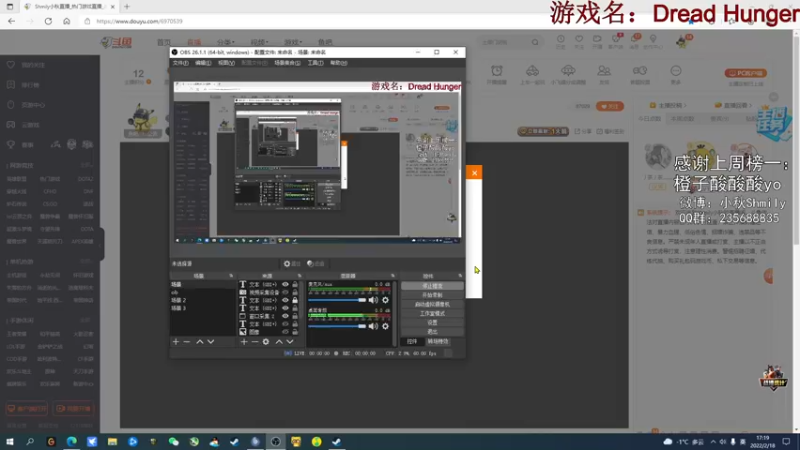Image resolution: width=800 pixels, height=450 pixels.
Task: Open microphone/Aux audio settings gear
Action: (x=386, y=300)
